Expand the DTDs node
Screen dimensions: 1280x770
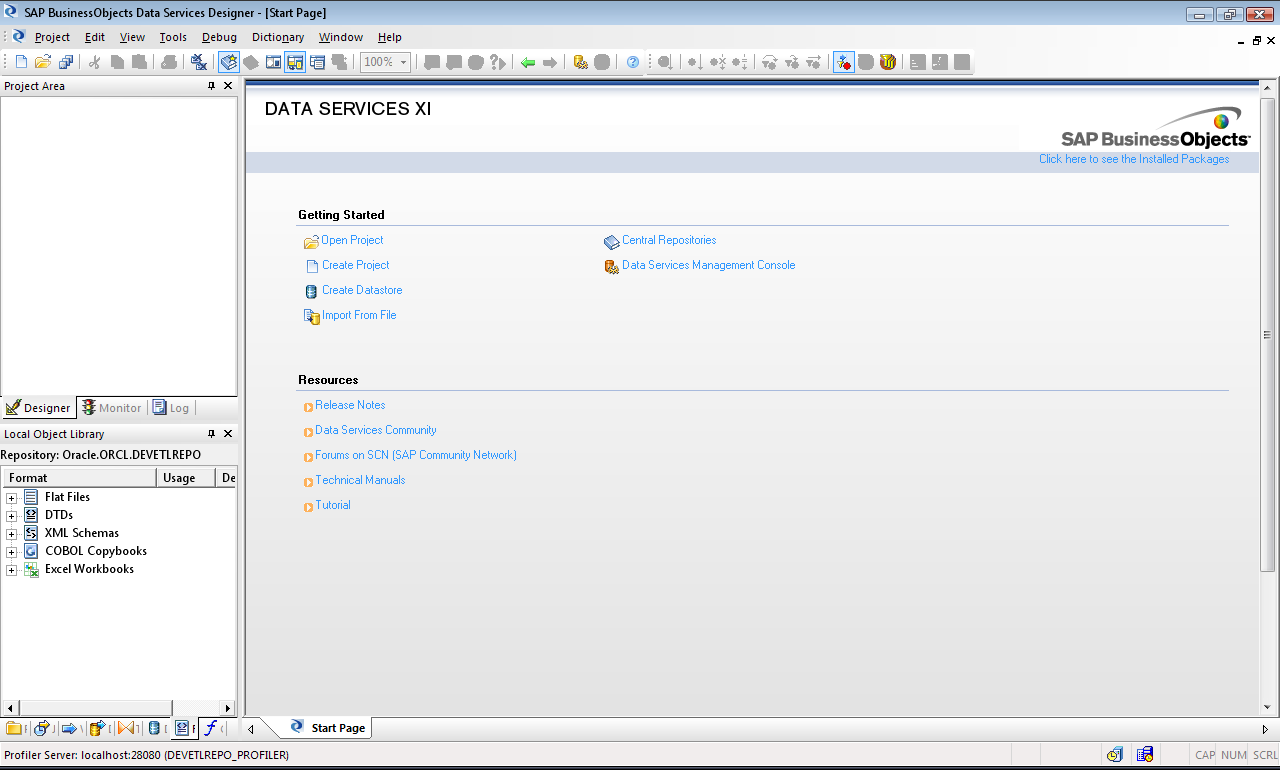[x=12, y=516]
